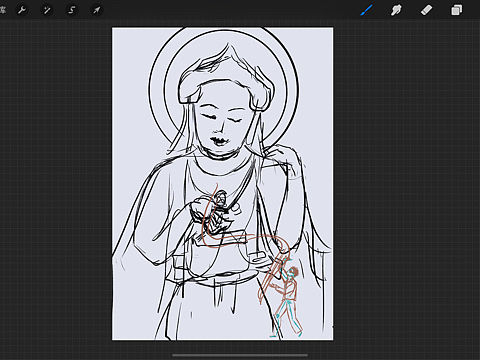The height and width of the screenshot is (360, 480).
Task: Open the Actions wrench menu
Action: point(22,10)
